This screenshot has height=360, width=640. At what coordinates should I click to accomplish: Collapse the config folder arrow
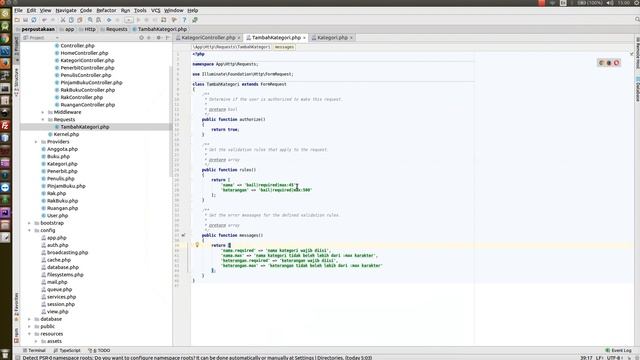click(29, 231)
